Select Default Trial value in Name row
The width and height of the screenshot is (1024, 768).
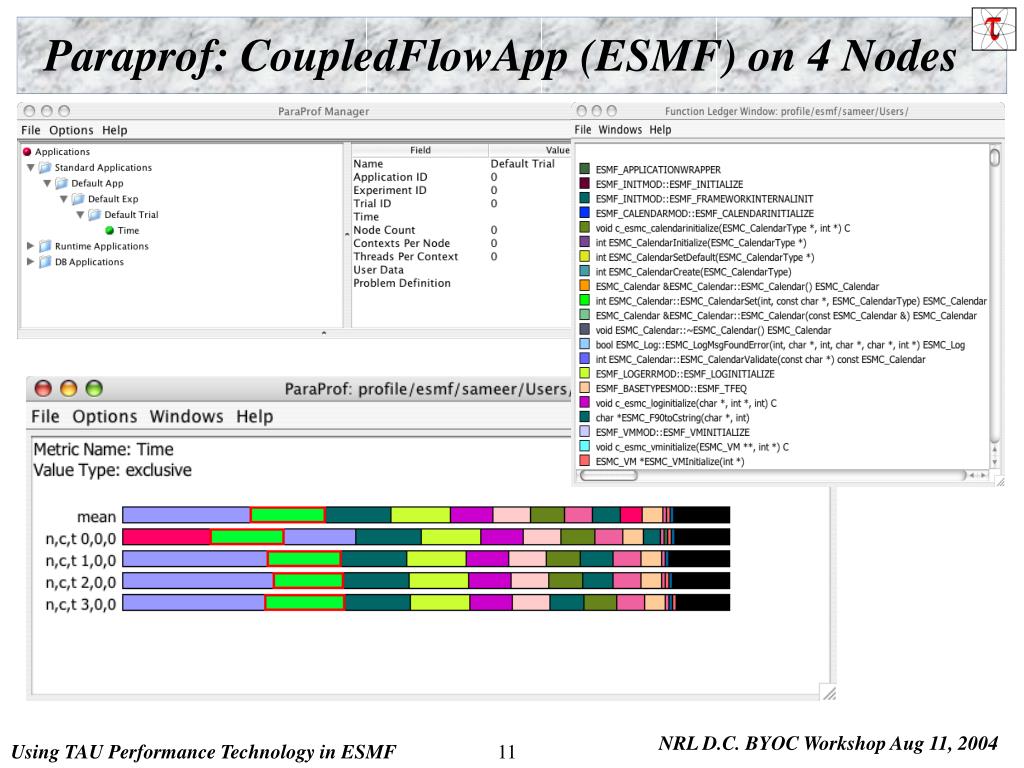point(522,164)
